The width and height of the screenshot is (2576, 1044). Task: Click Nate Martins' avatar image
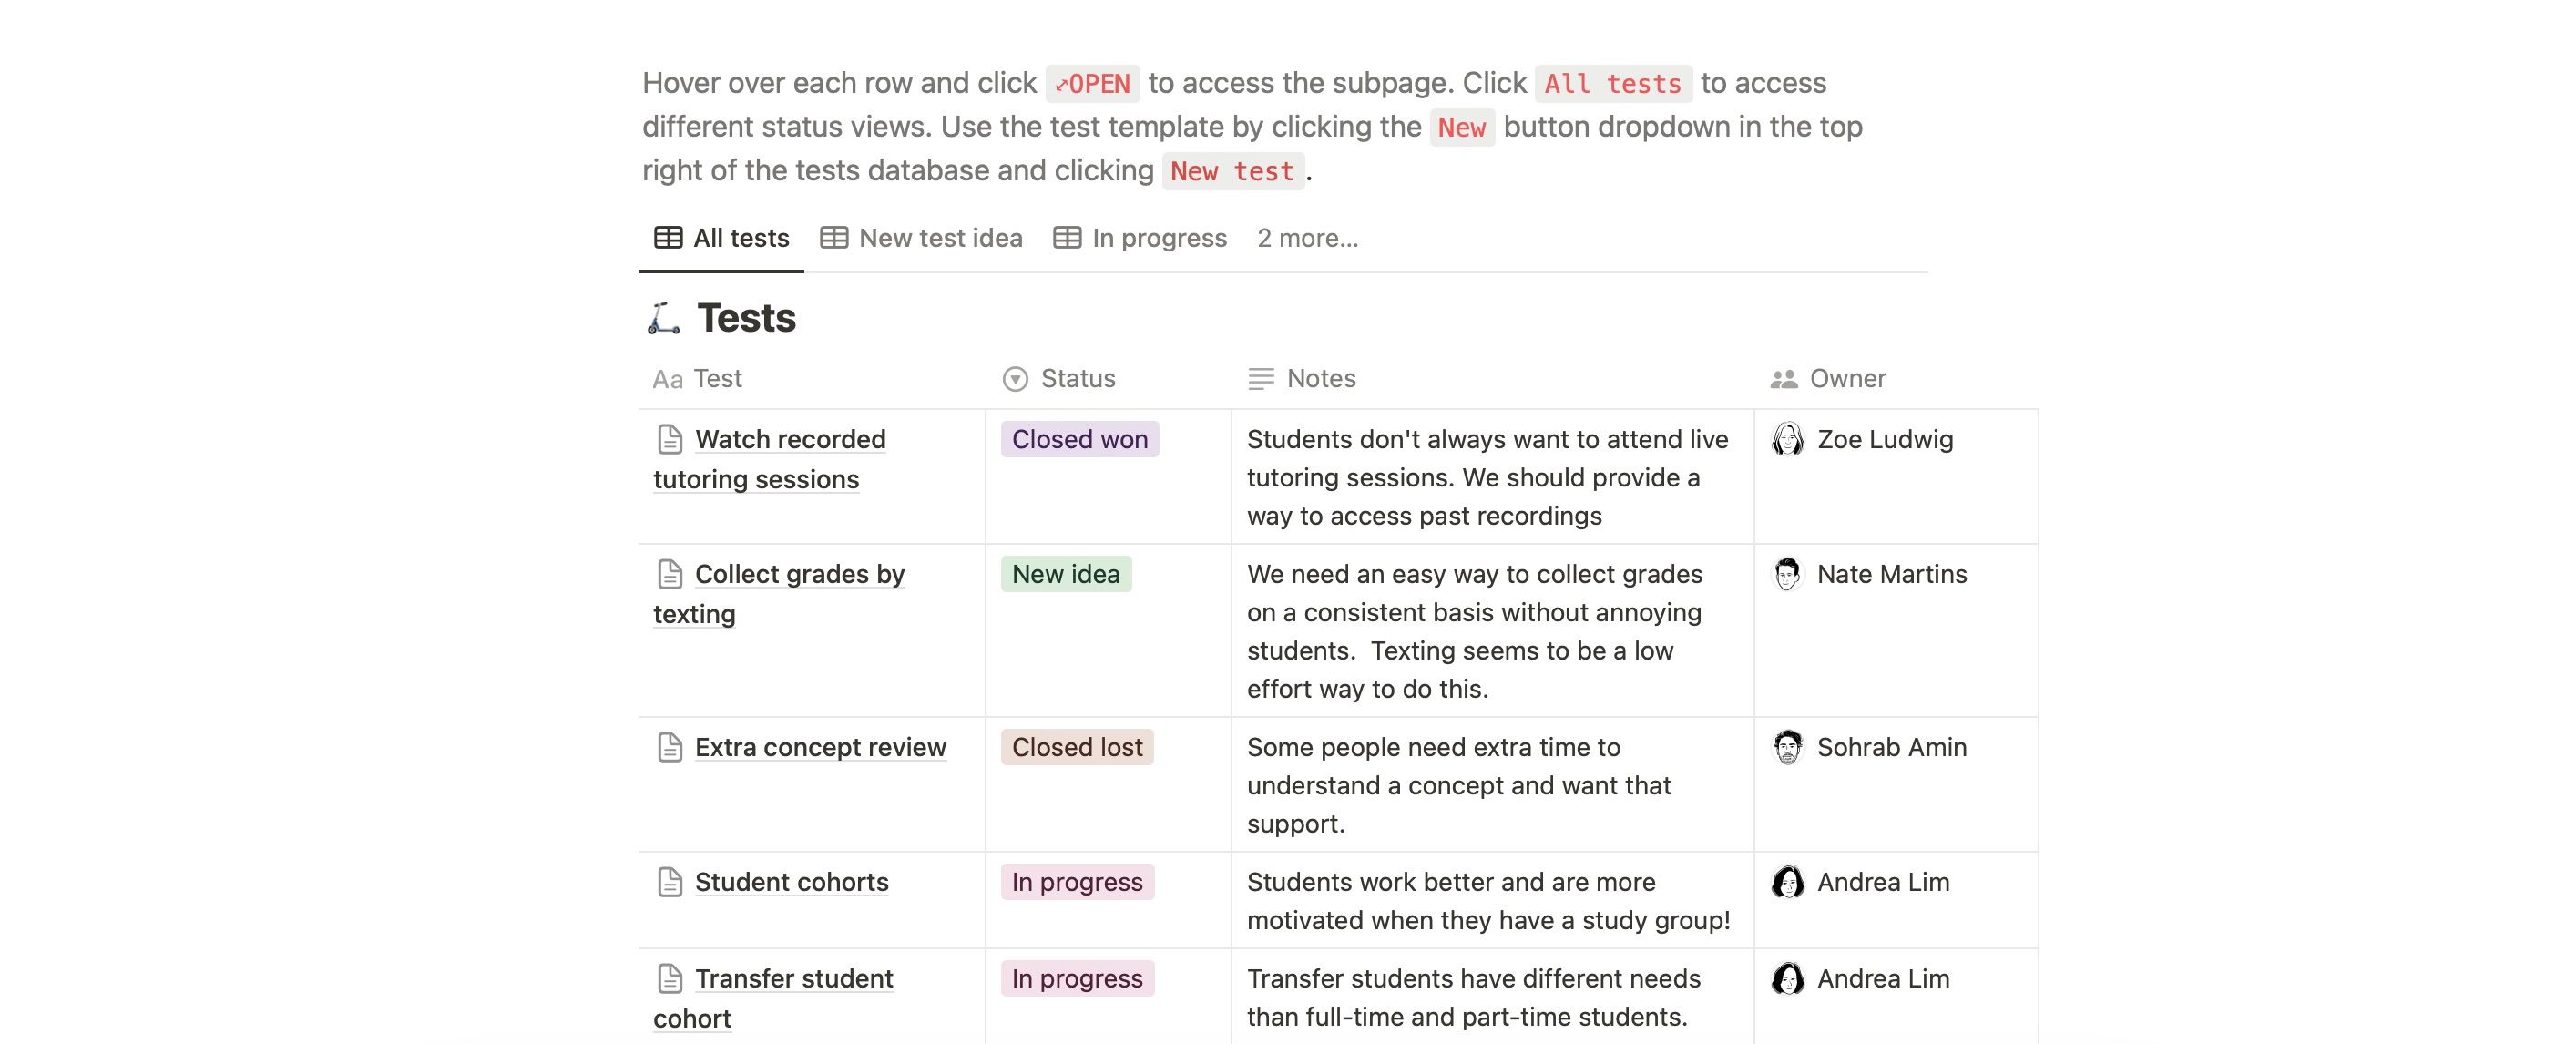tap(1787, 574)
